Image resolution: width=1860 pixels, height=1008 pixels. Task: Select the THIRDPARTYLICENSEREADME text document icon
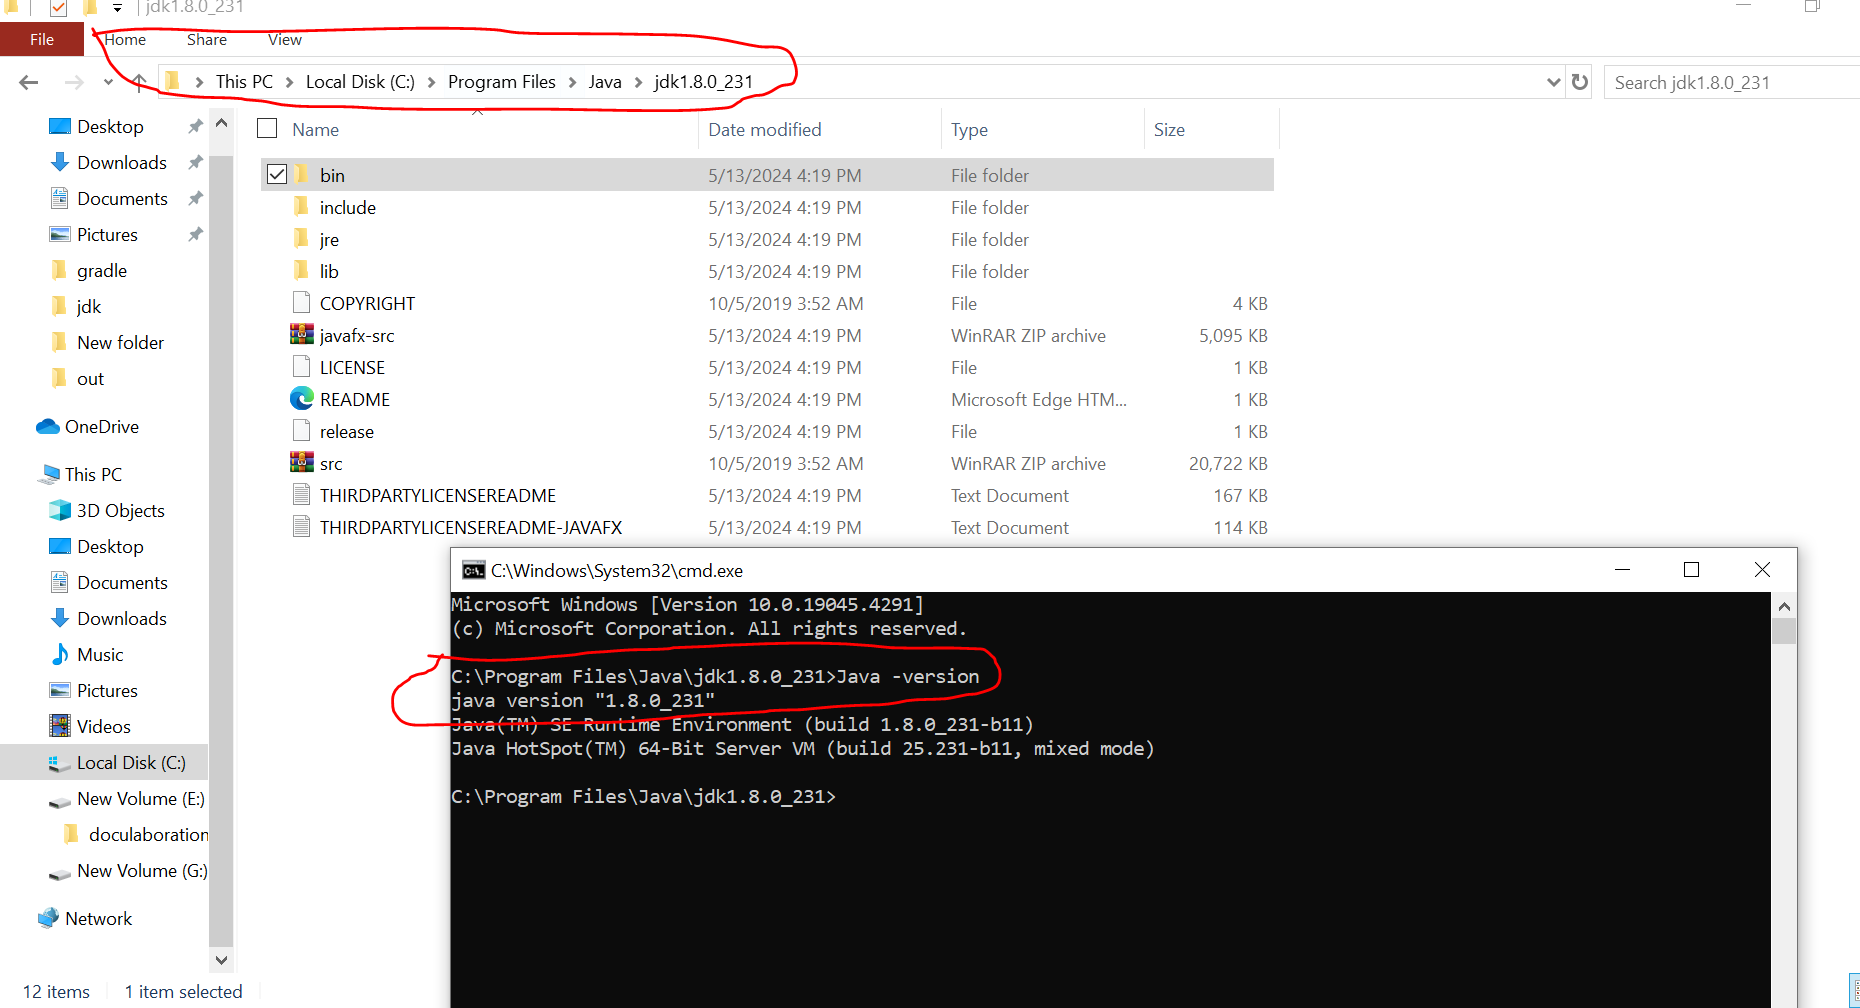[302, 495]
